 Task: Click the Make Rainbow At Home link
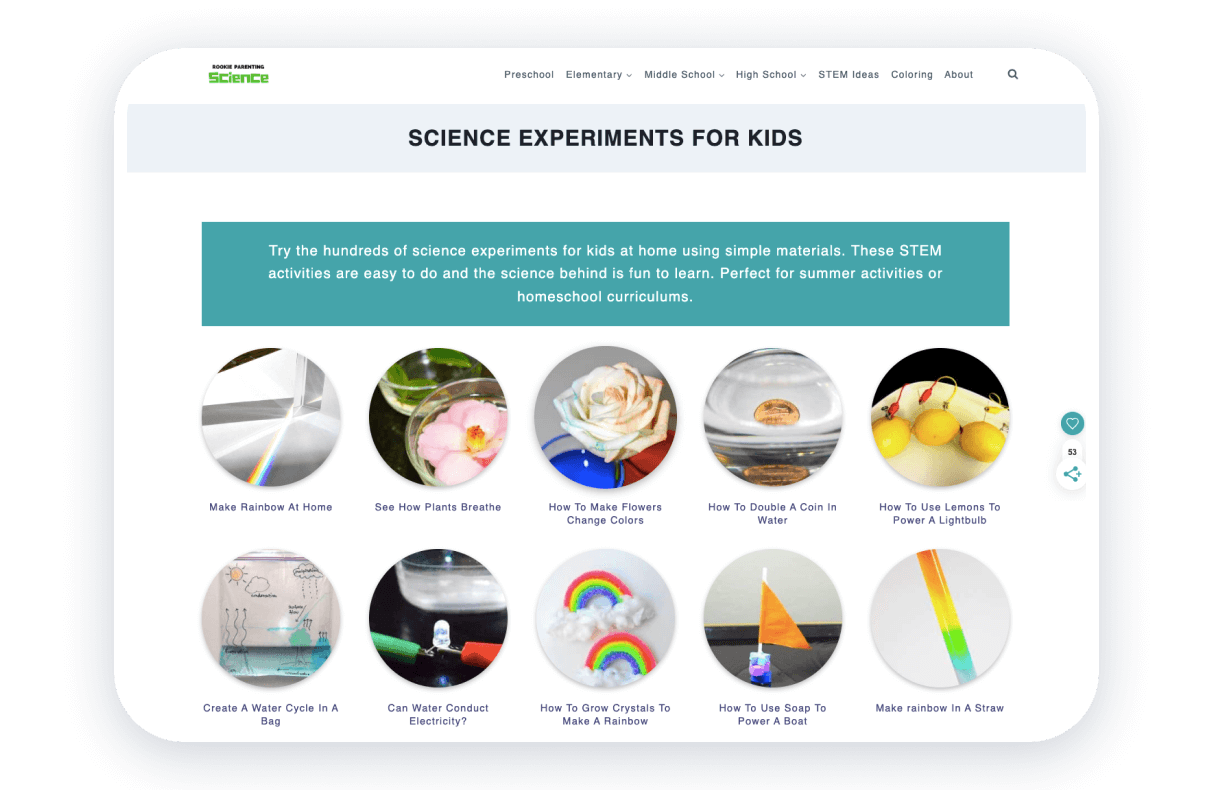pyautogui.click(x=270, y=507)
